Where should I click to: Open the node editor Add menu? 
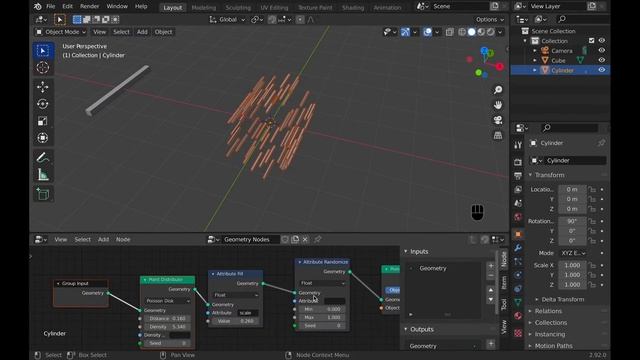pos(103,240)
